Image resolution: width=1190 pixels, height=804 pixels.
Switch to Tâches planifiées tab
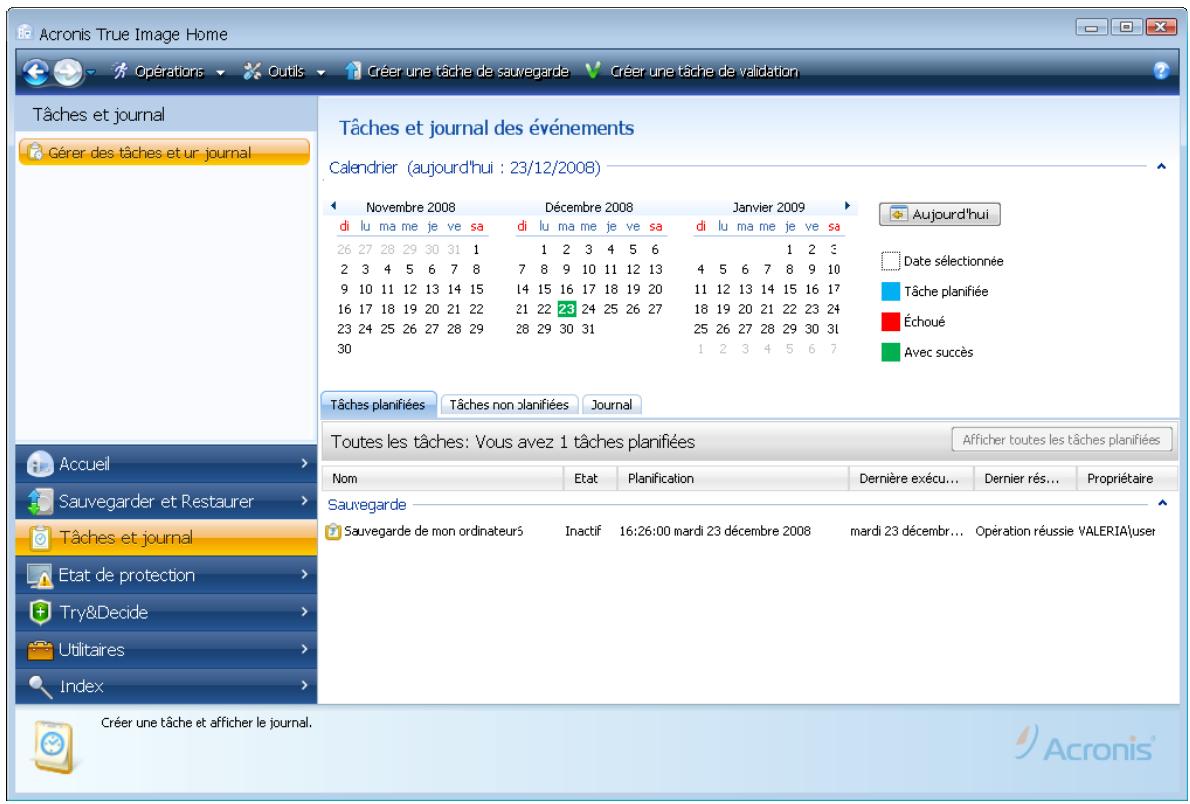click(378, 405)
